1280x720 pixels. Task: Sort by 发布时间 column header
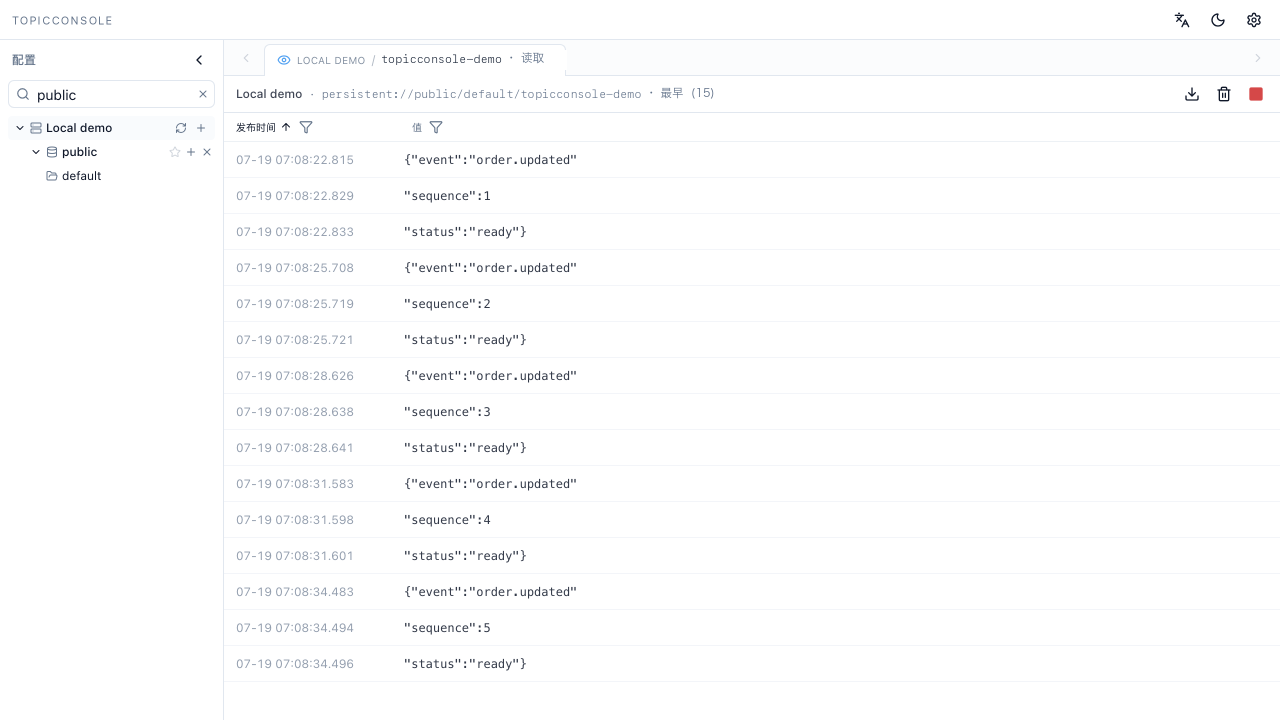256,127
